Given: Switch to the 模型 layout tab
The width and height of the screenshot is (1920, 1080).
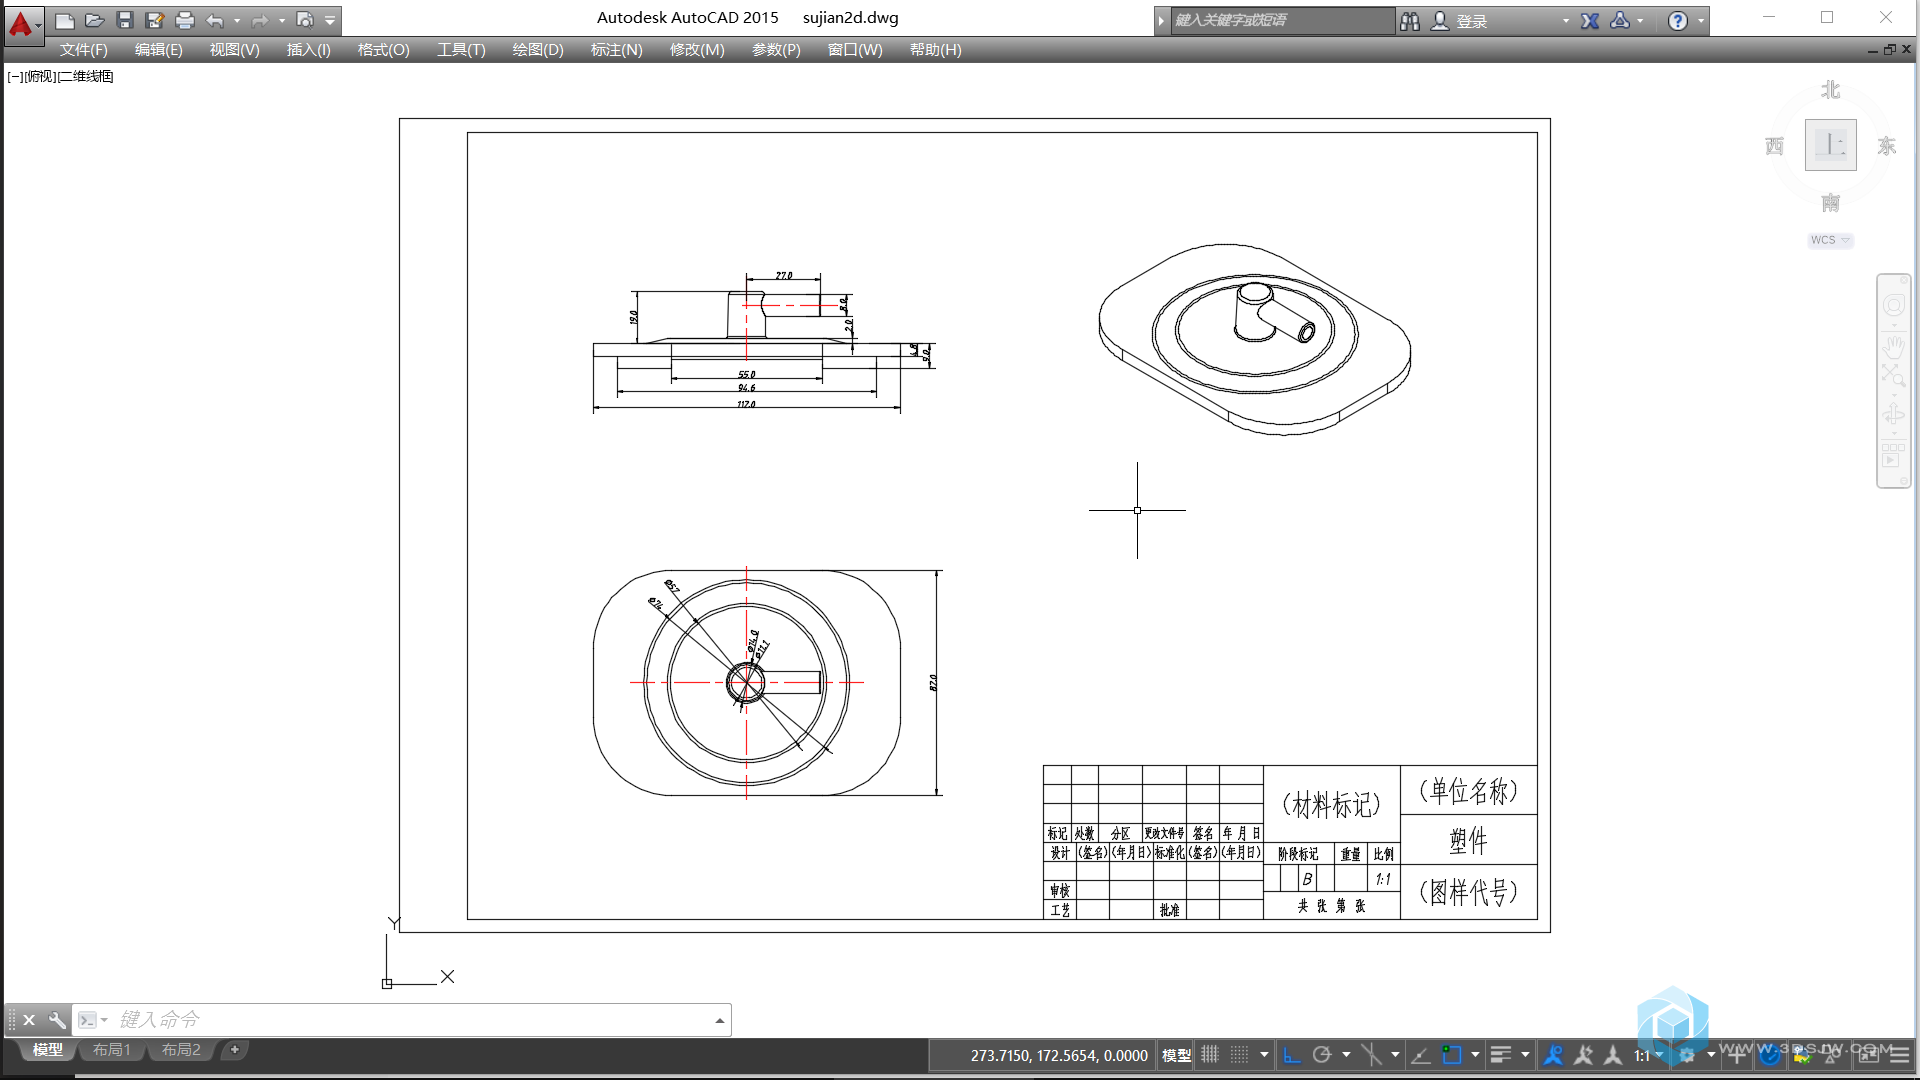Looking at the screenshot, I should coord(47,1049).
